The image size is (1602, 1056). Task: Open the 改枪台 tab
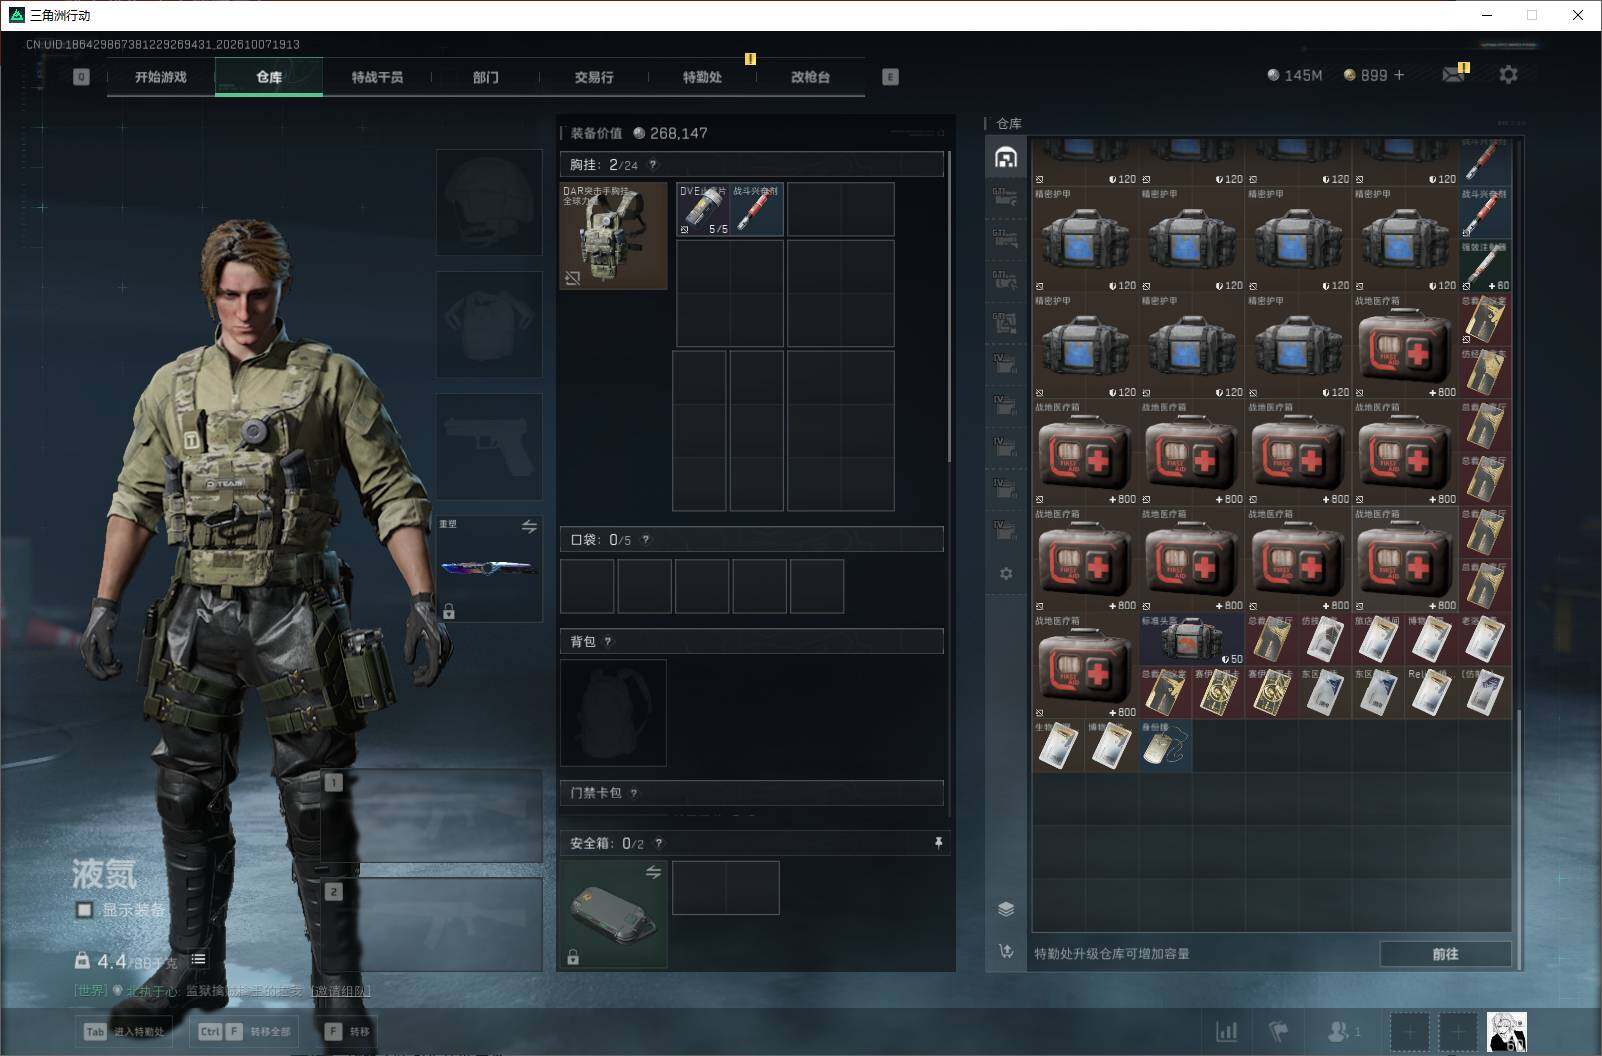(810, 77)
